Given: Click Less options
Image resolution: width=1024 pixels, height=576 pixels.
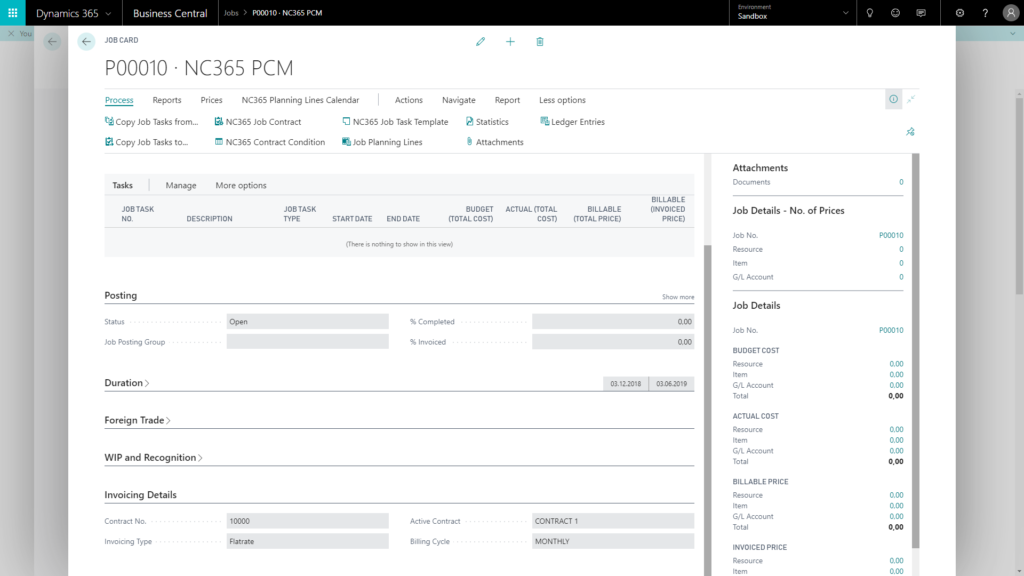Looking at the screenshot, I should (562, 100).
